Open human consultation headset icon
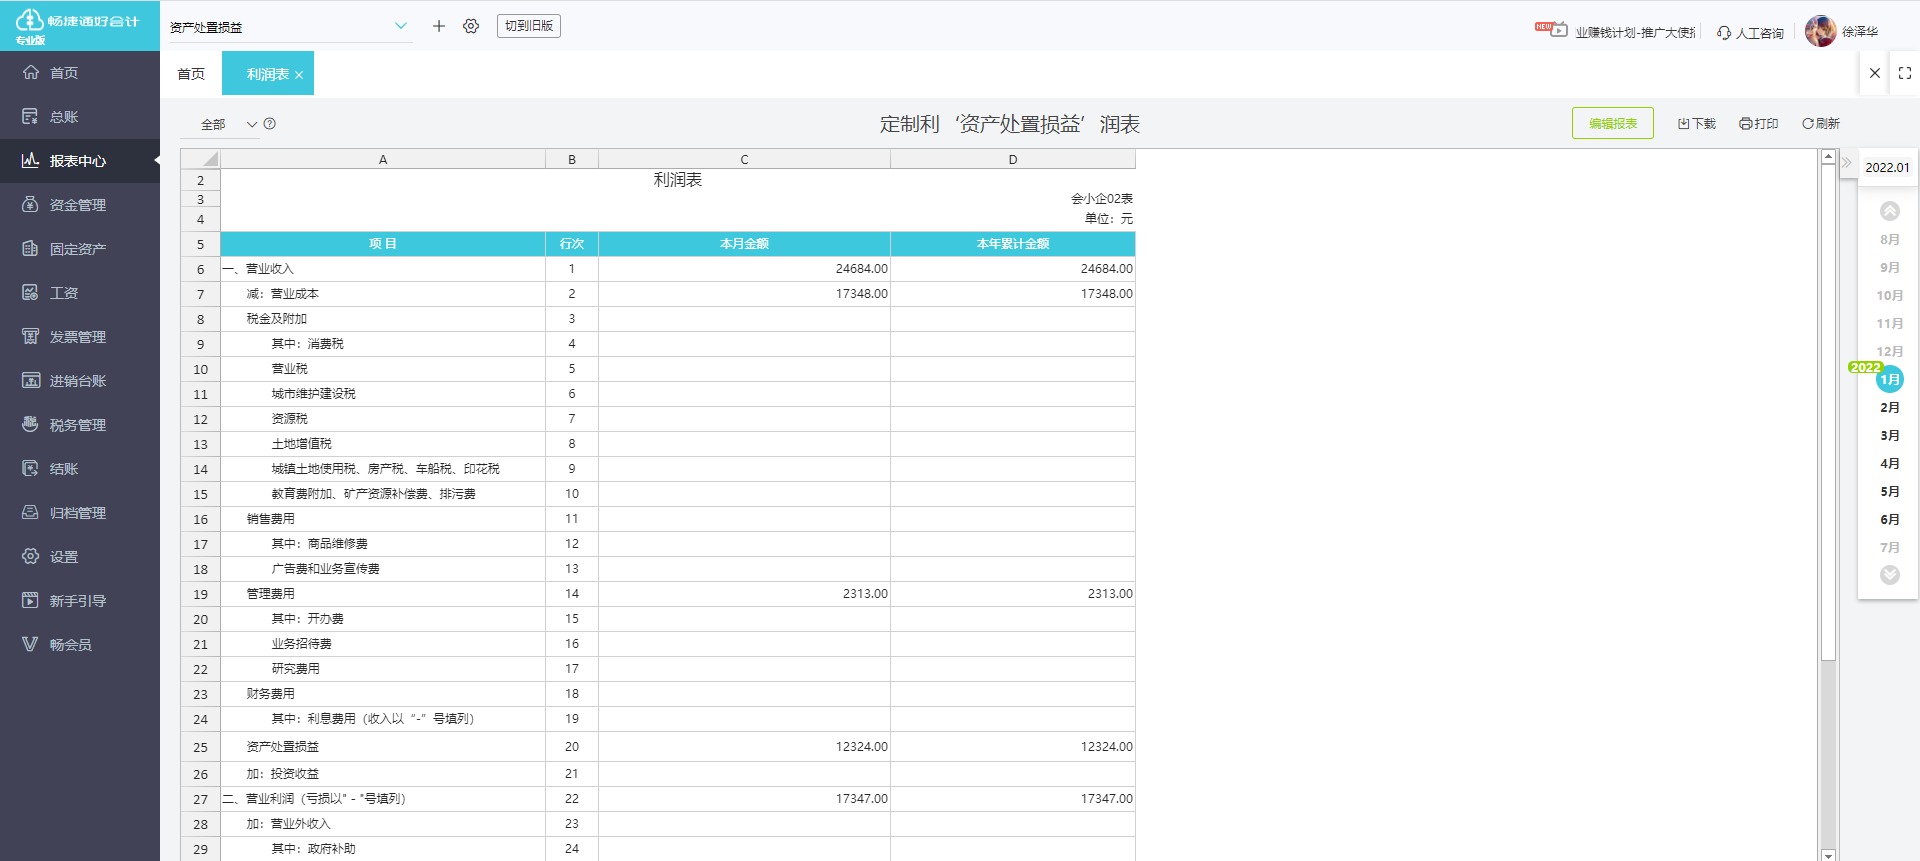1920x861 pixels. (1724, 33)
